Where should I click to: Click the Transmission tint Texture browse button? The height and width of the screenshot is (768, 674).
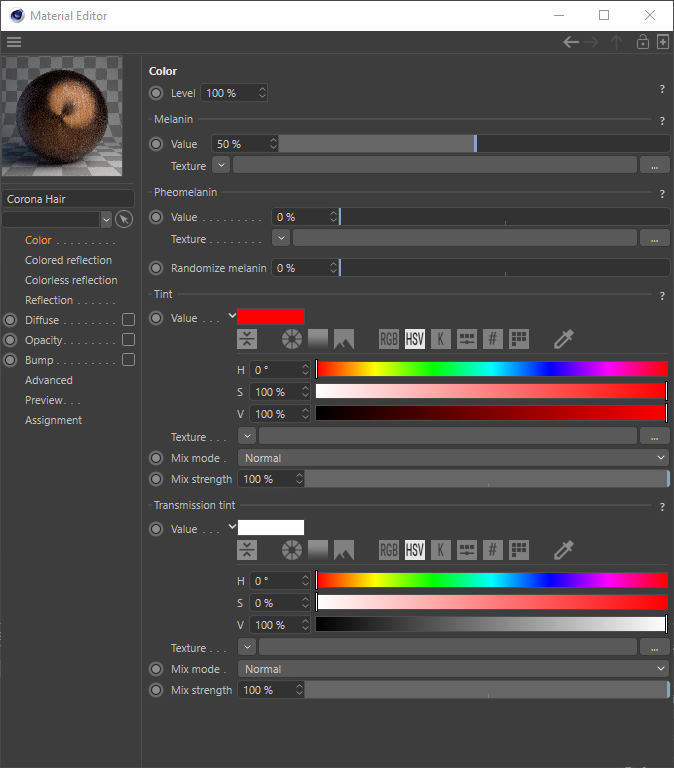coord(654,648)
